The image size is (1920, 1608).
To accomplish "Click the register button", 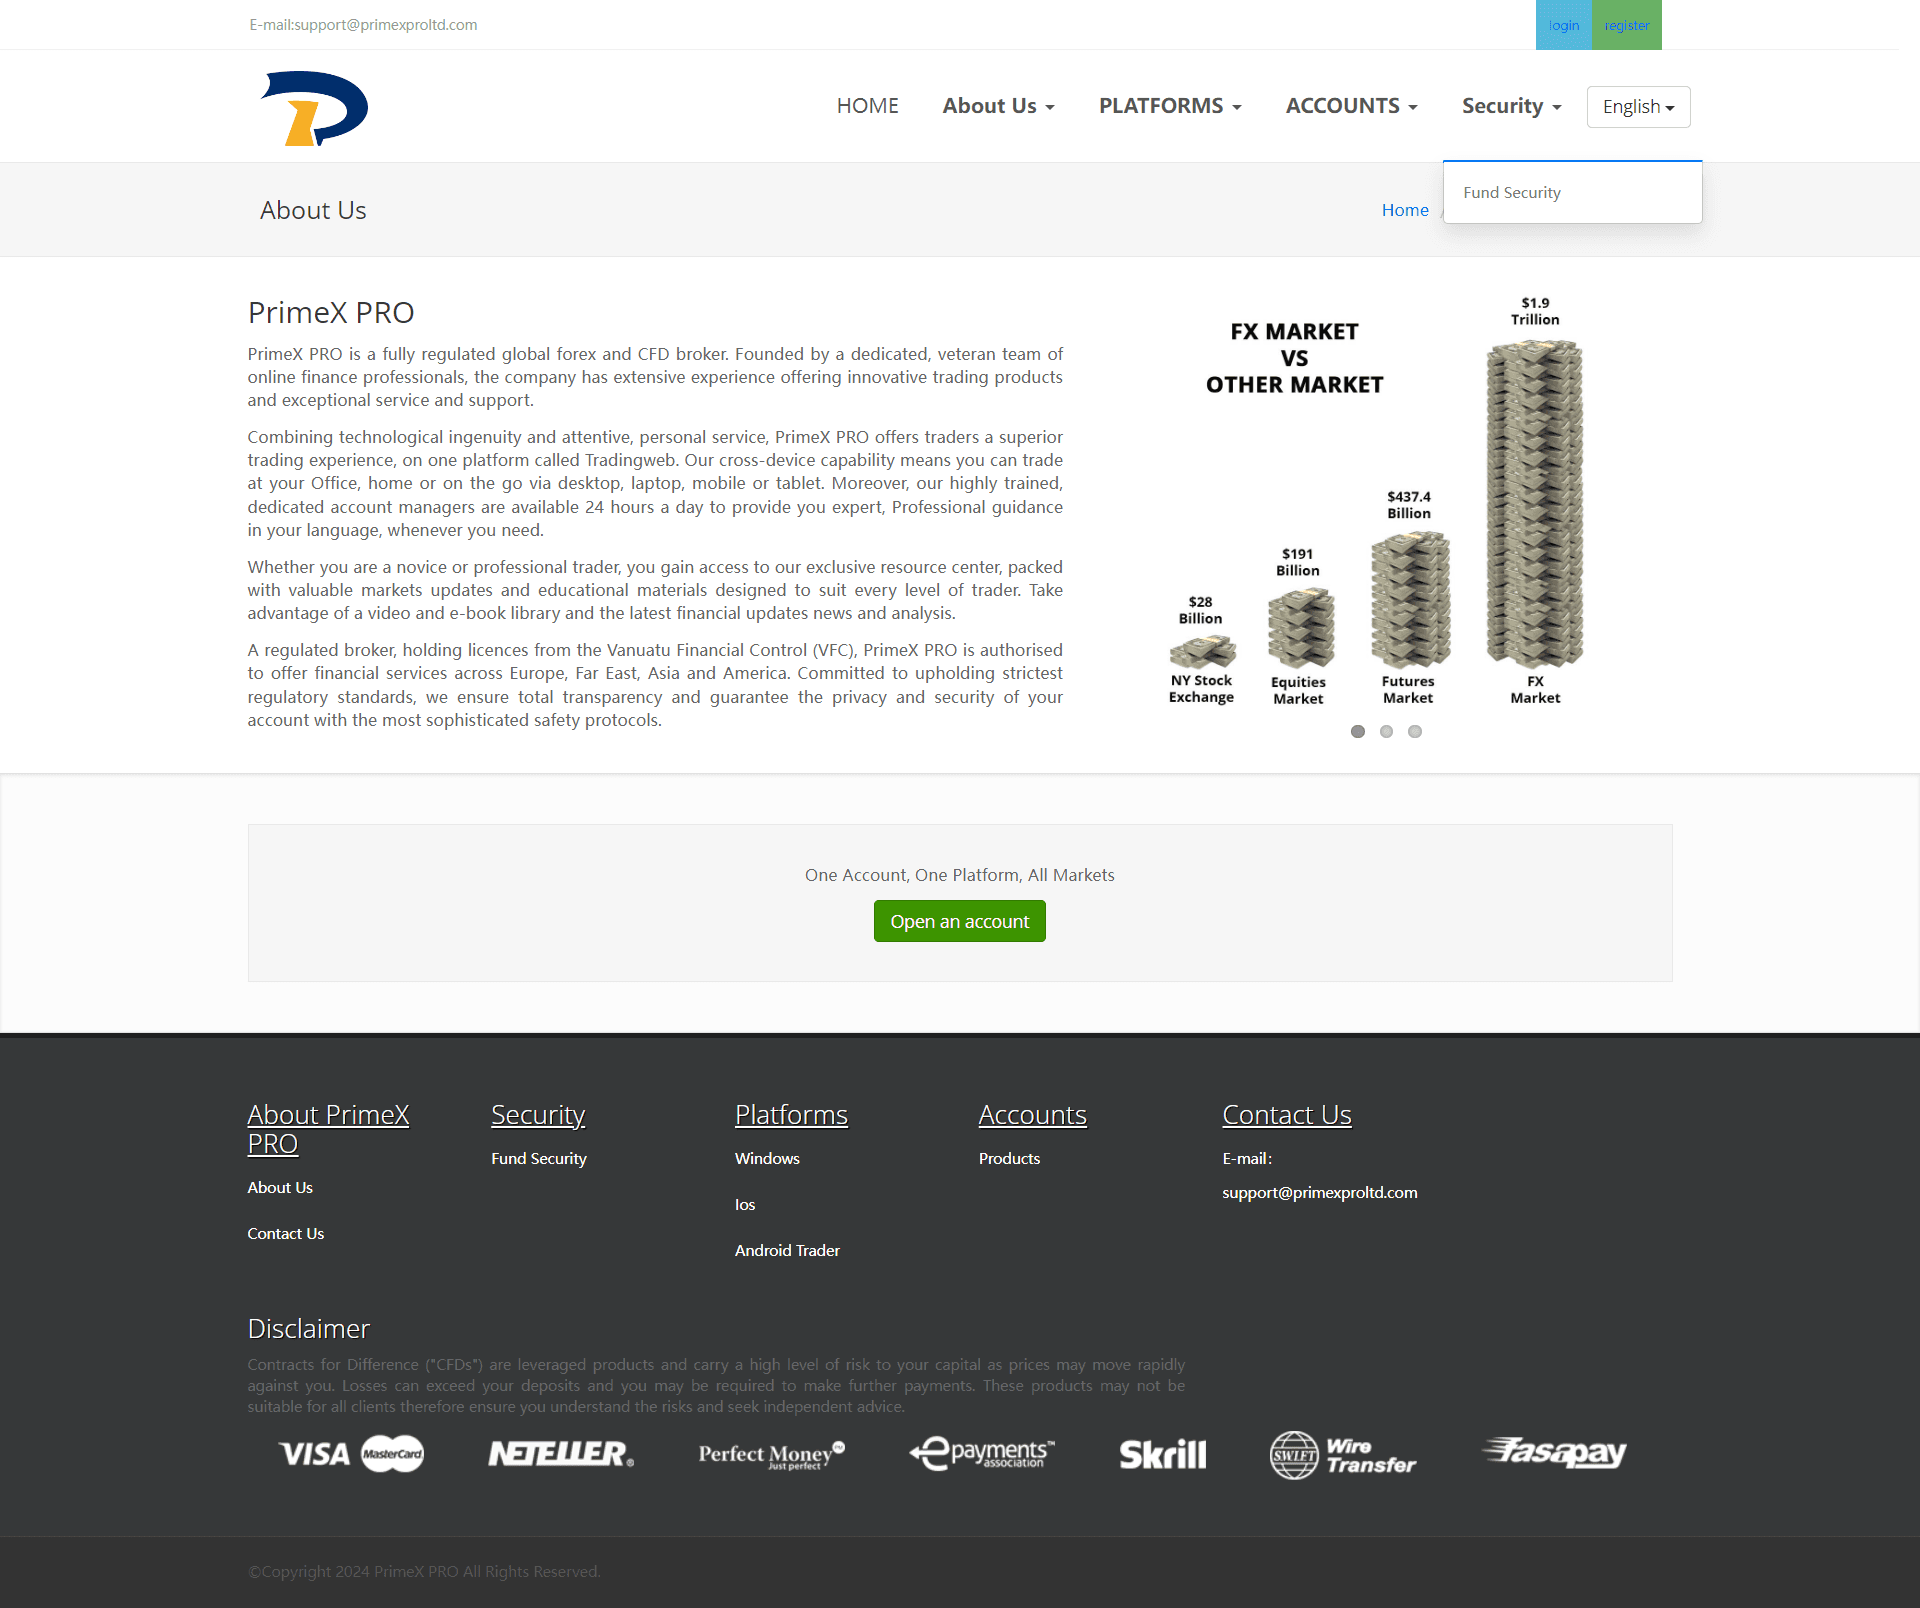I will 1627,24.
